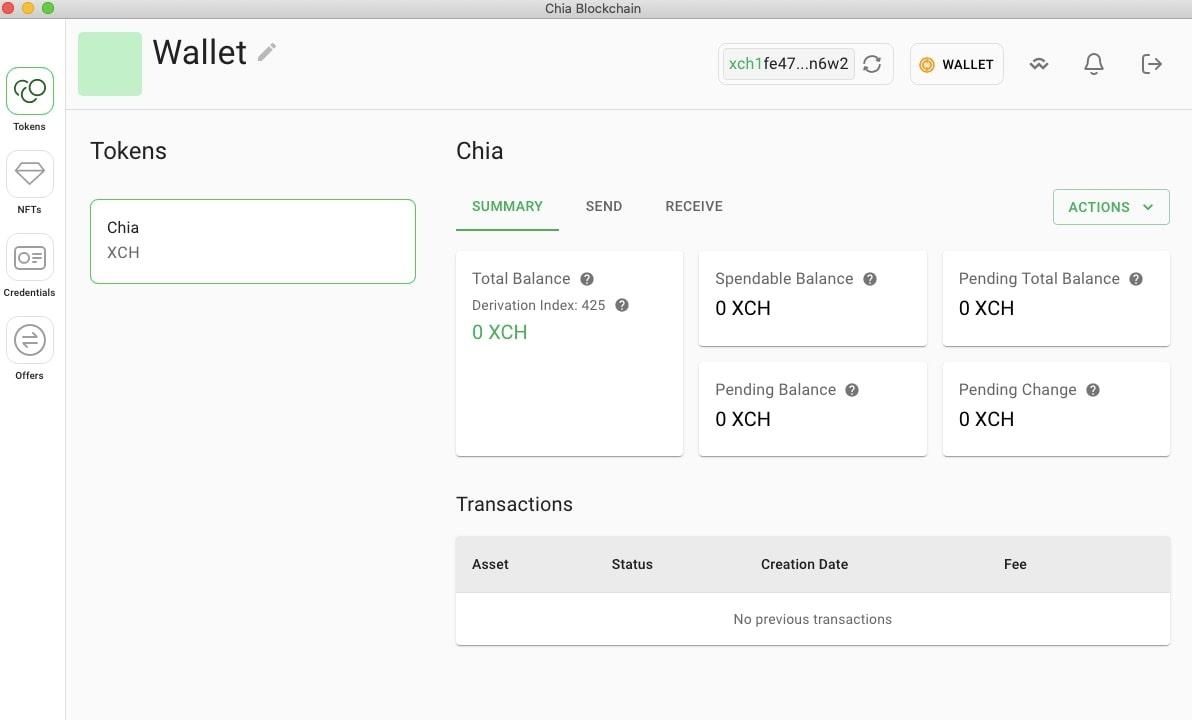Click help icon next to Pending Total Balance
The image size is (1192, 720).
coord(1136,279)
